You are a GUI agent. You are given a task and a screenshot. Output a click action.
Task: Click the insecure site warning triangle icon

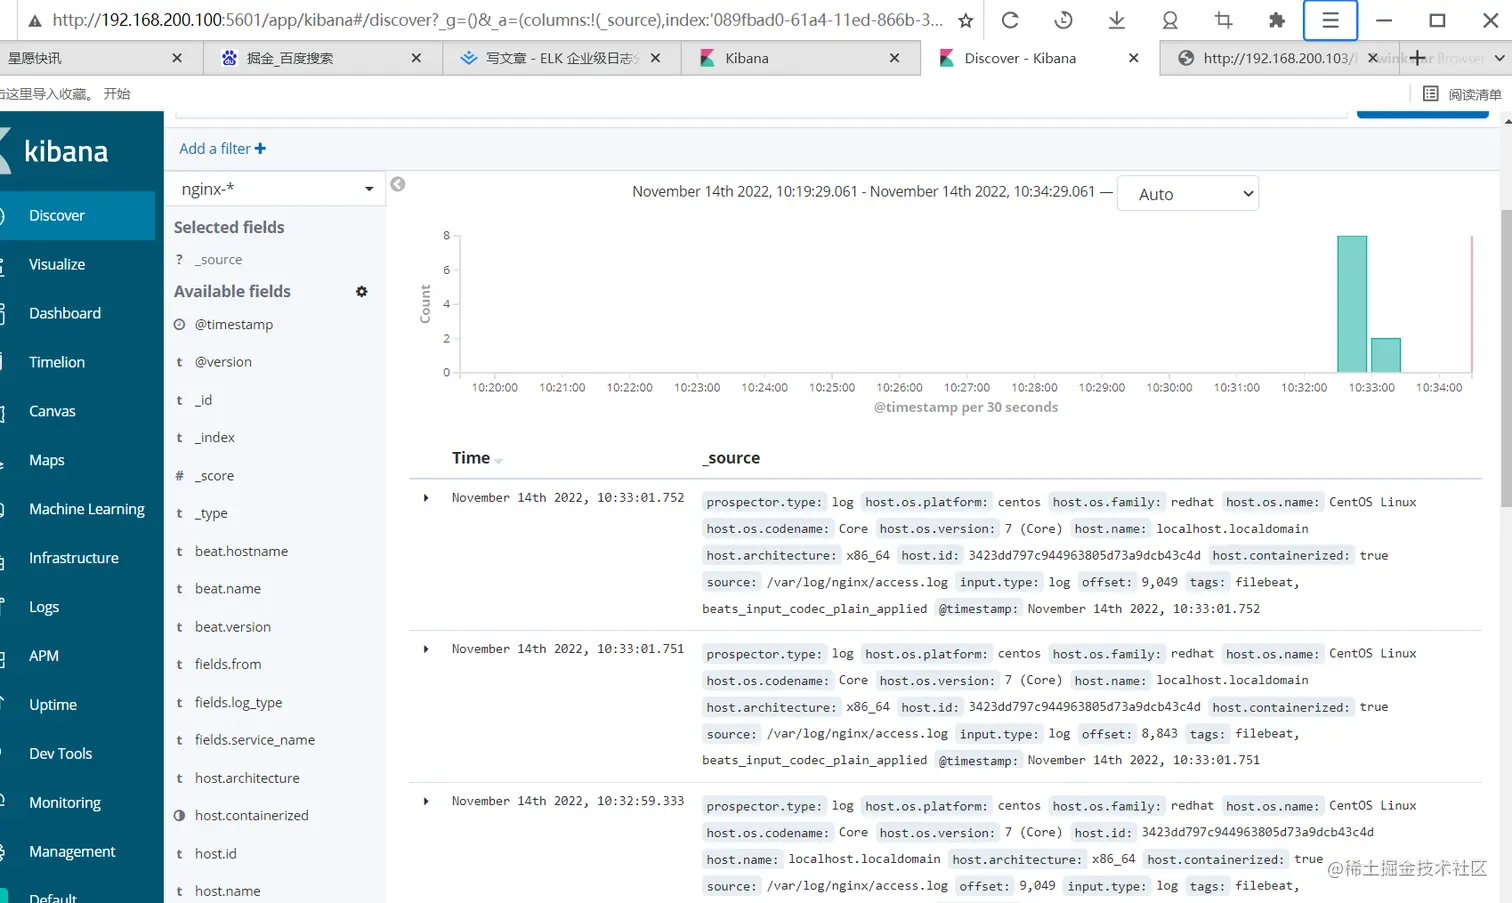(x=34, y=20)
